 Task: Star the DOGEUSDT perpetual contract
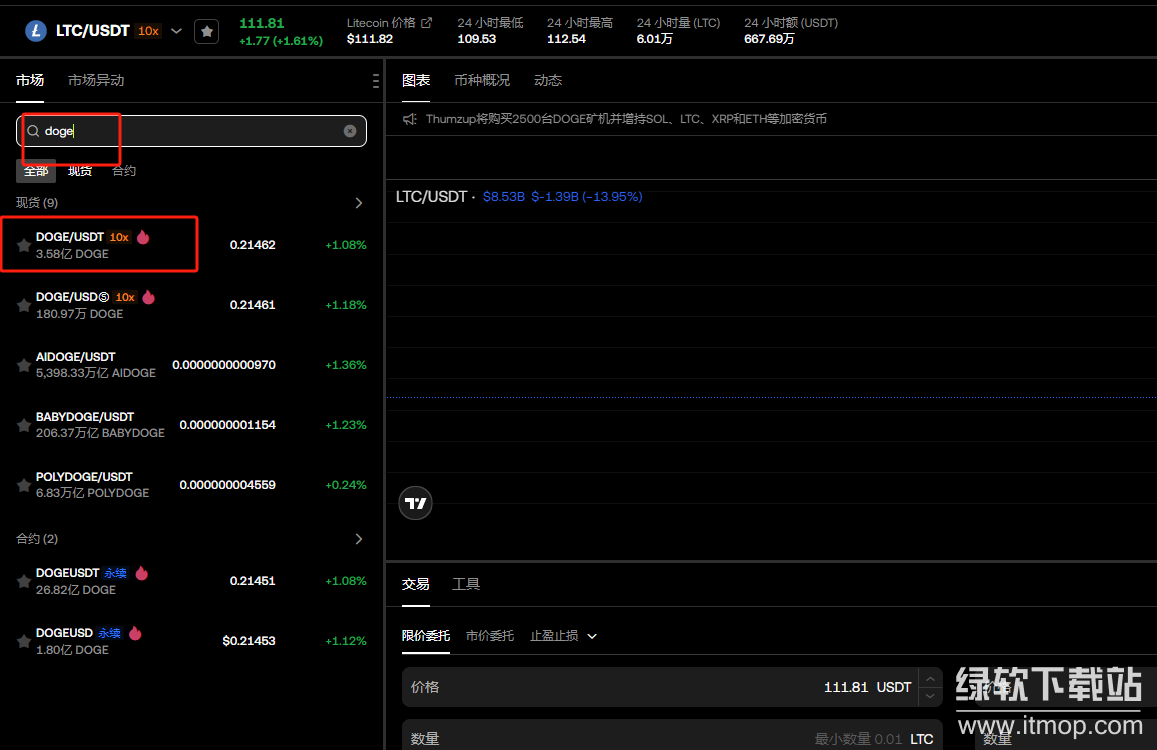tap(24, 581)
